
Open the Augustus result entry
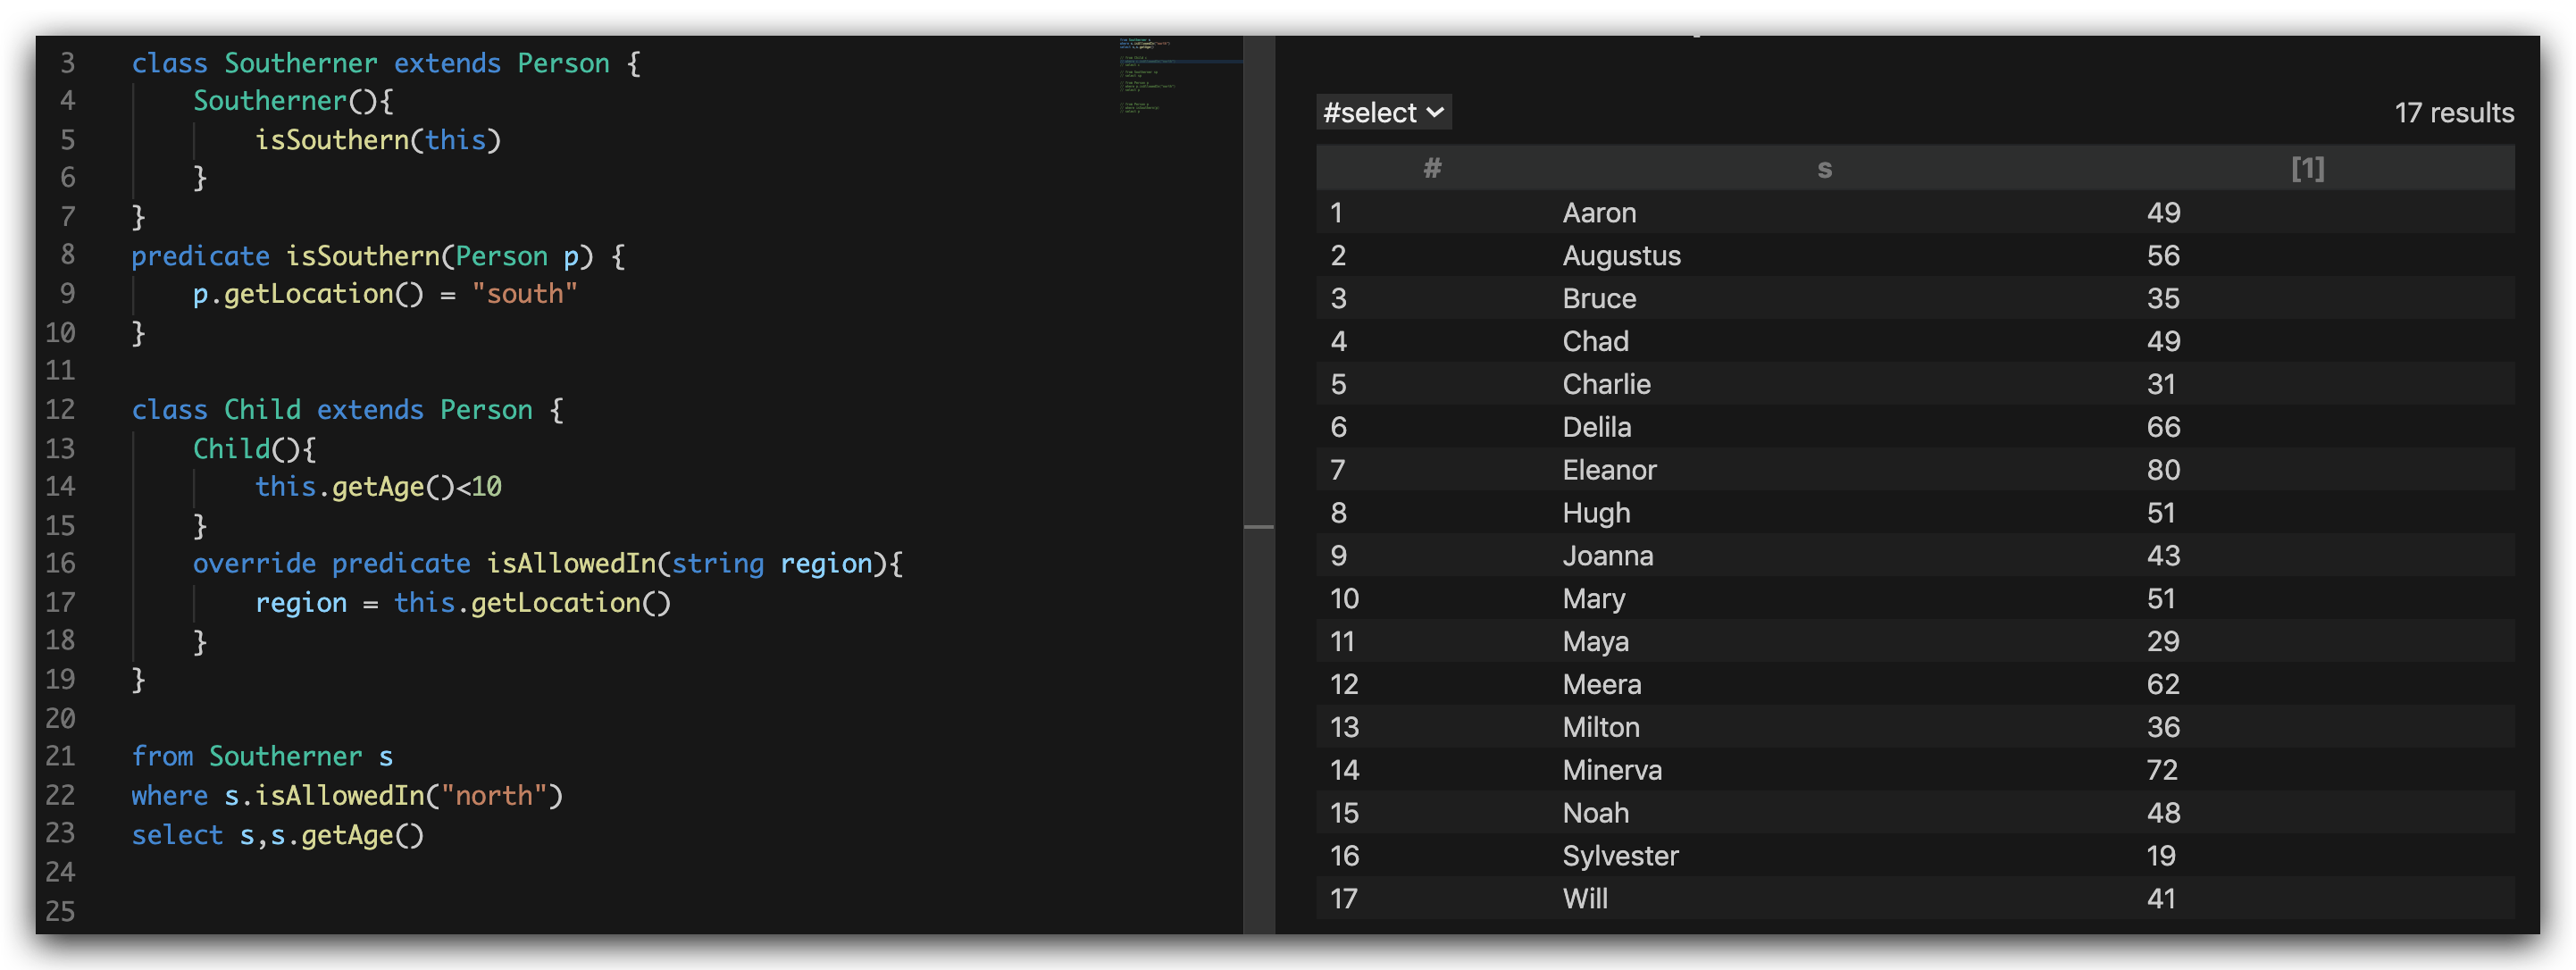1621,256
